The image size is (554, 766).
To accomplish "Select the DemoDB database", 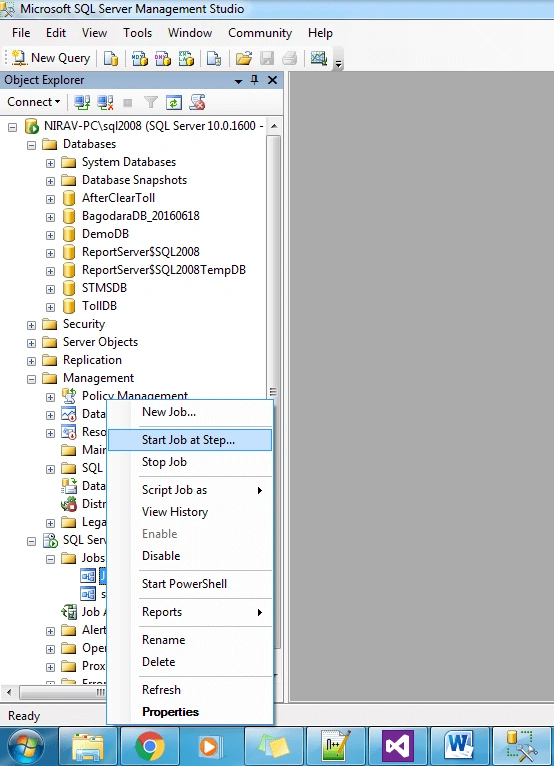I will pos(106,234).
